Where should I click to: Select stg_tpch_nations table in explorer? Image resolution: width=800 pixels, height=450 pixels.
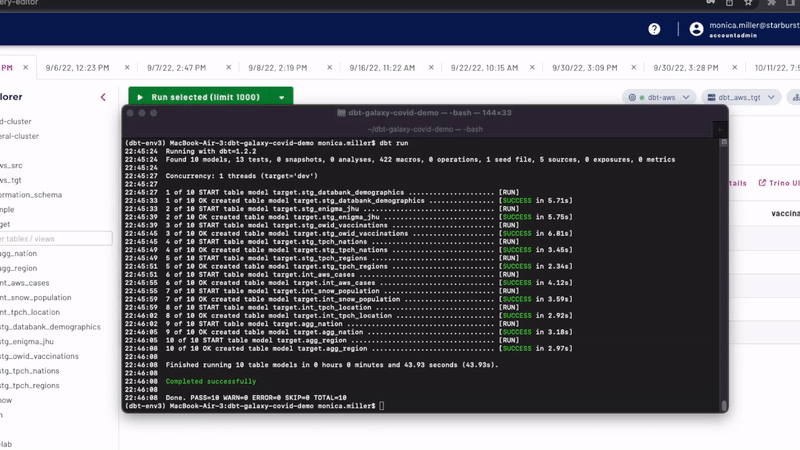point(30,371)
